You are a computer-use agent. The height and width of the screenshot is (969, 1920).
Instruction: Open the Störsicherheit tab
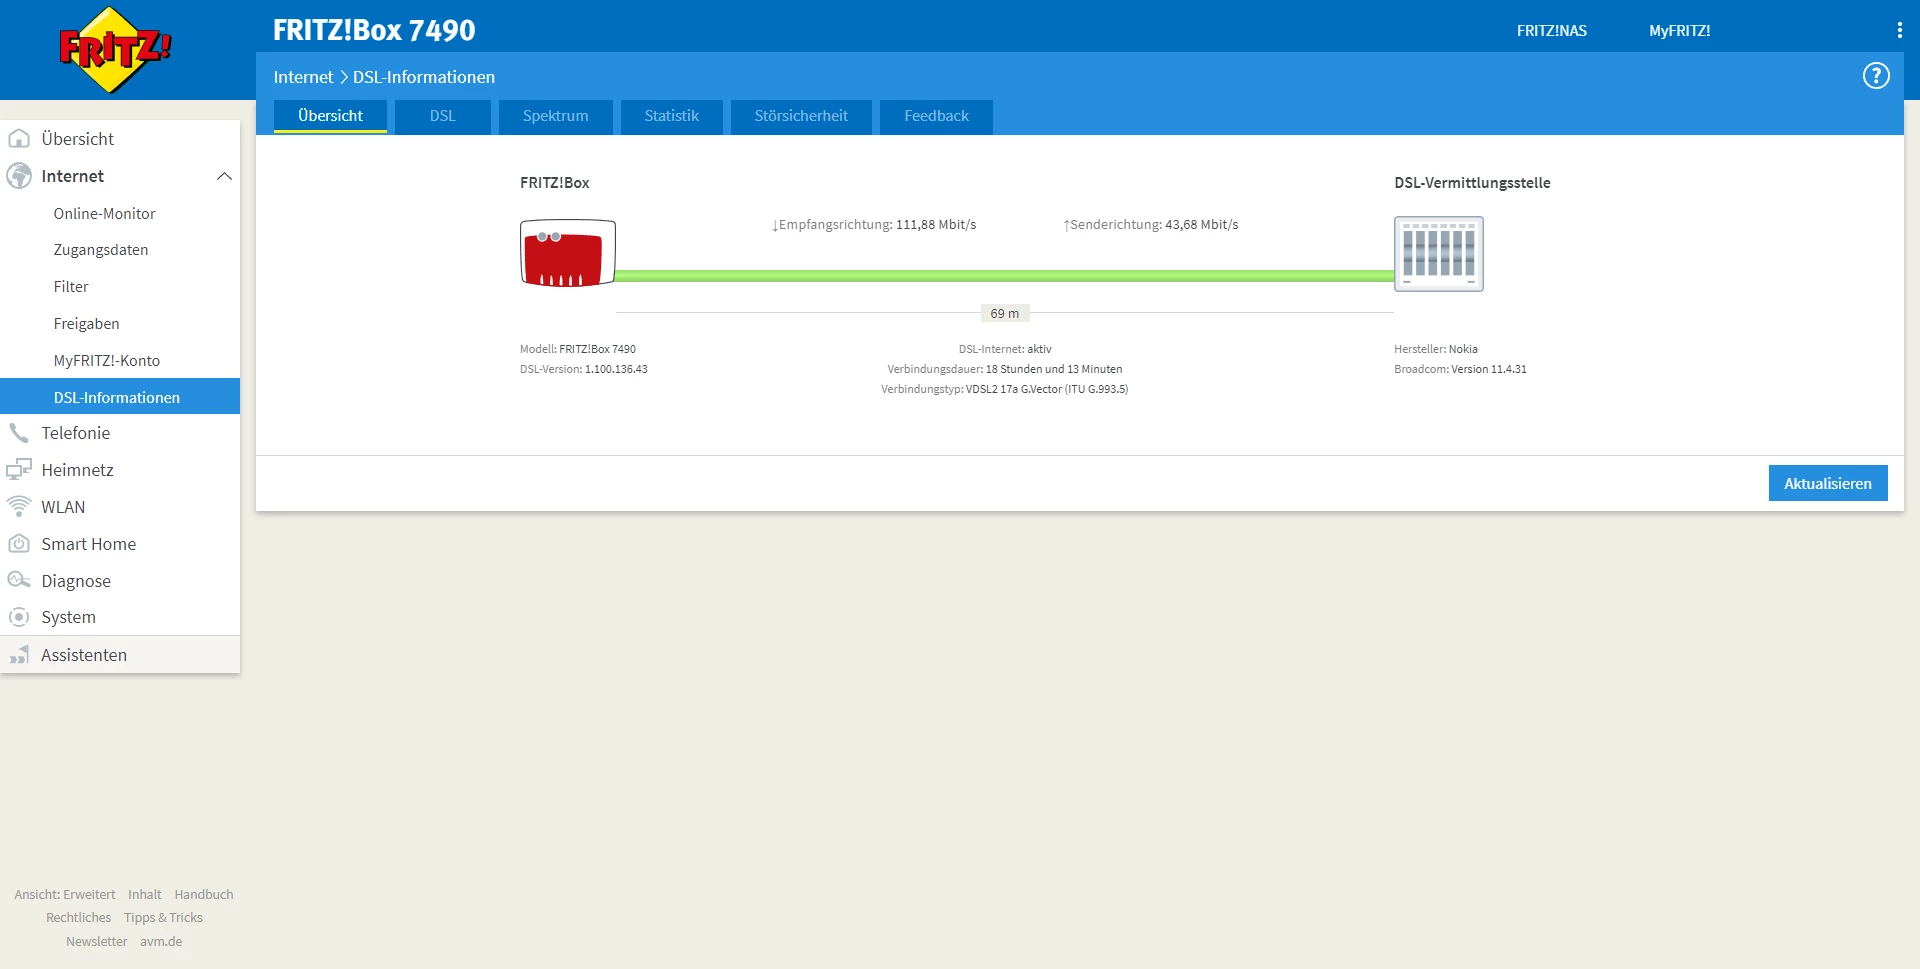[x=801, y=116]
